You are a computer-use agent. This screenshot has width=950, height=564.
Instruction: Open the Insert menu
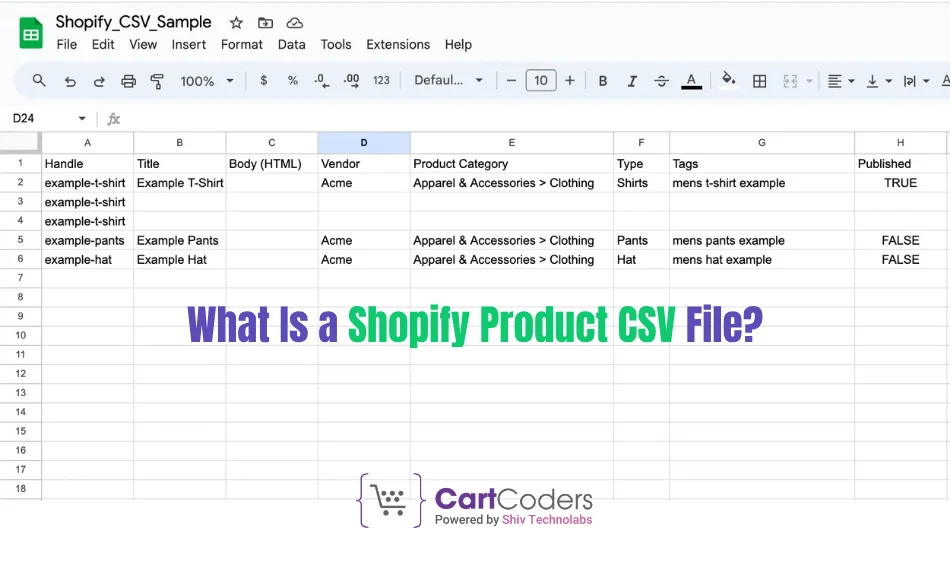pyautogui.click(x=188, y=44)
